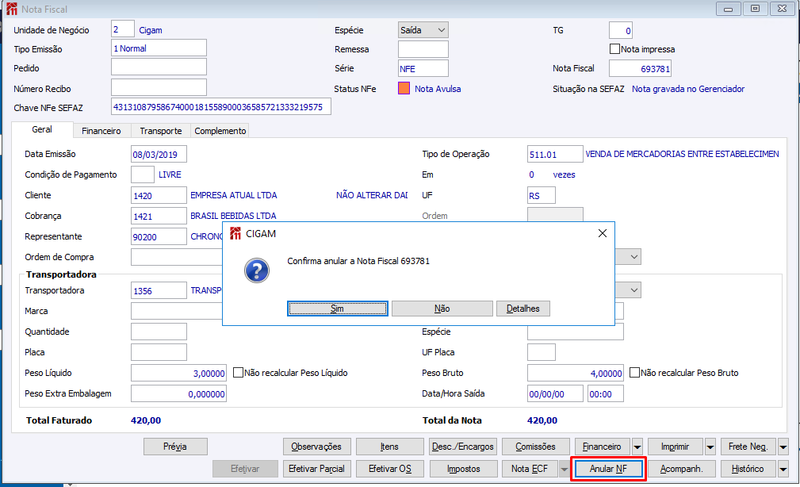
Task: Click the Pedido input field
Action: [159, 68]
